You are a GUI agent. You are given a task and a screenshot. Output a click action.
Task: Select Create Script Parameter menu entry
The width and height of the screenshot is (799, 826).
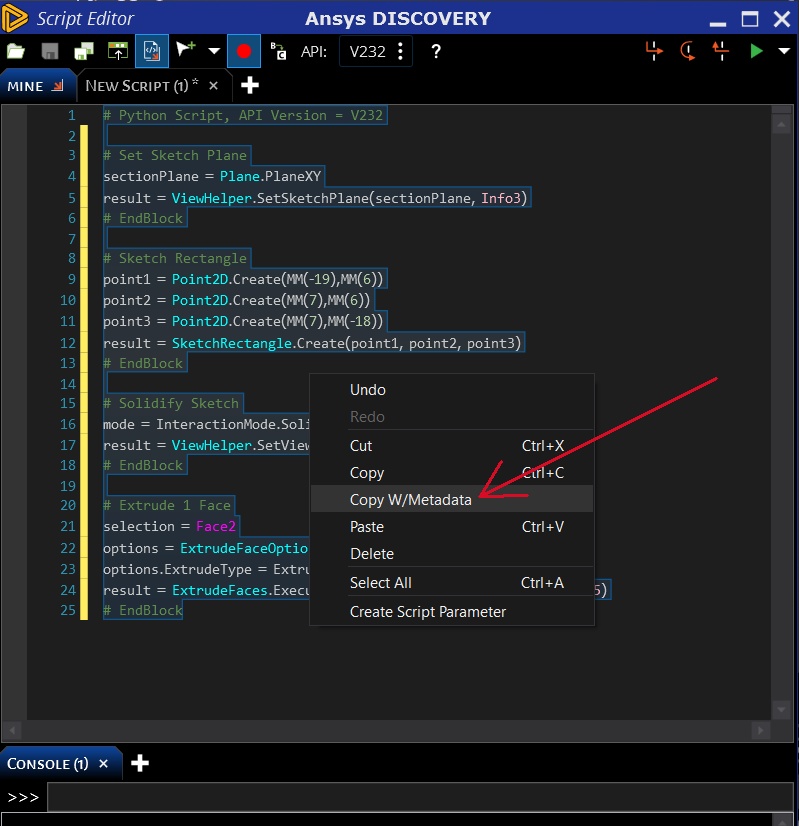click(x=427, y=612)
